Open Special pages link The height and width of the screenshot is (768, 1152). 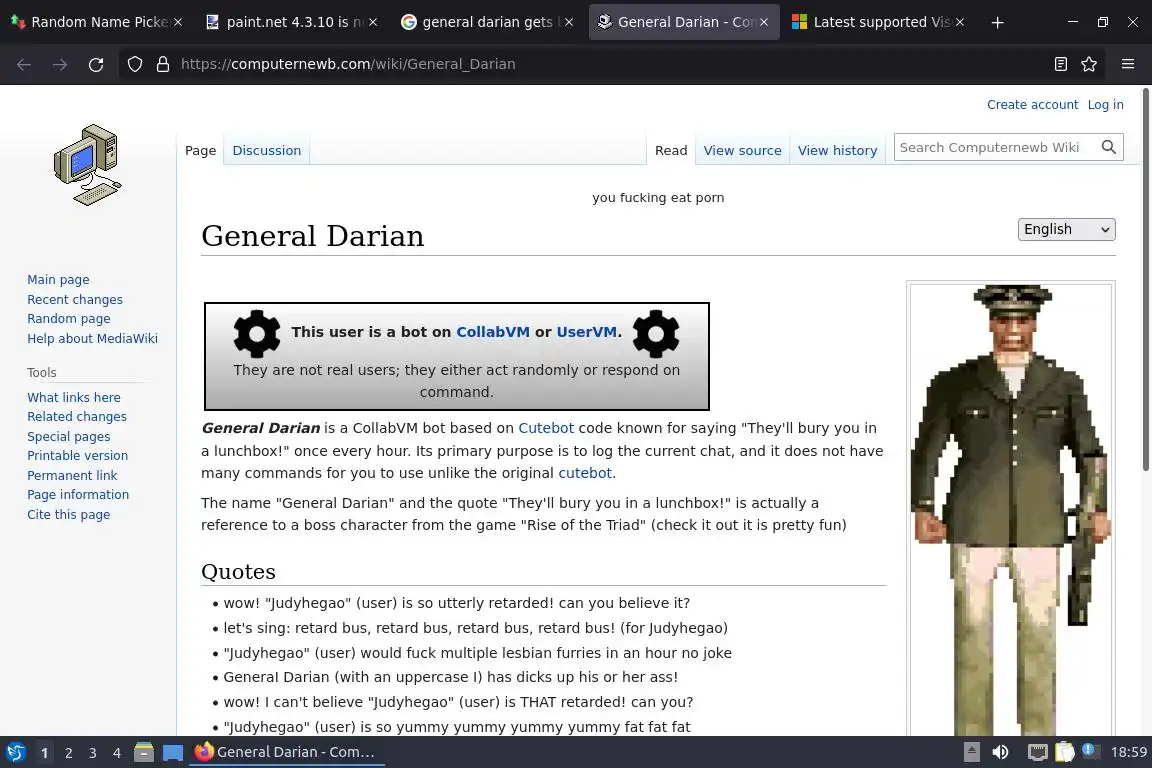pos(68,437)
